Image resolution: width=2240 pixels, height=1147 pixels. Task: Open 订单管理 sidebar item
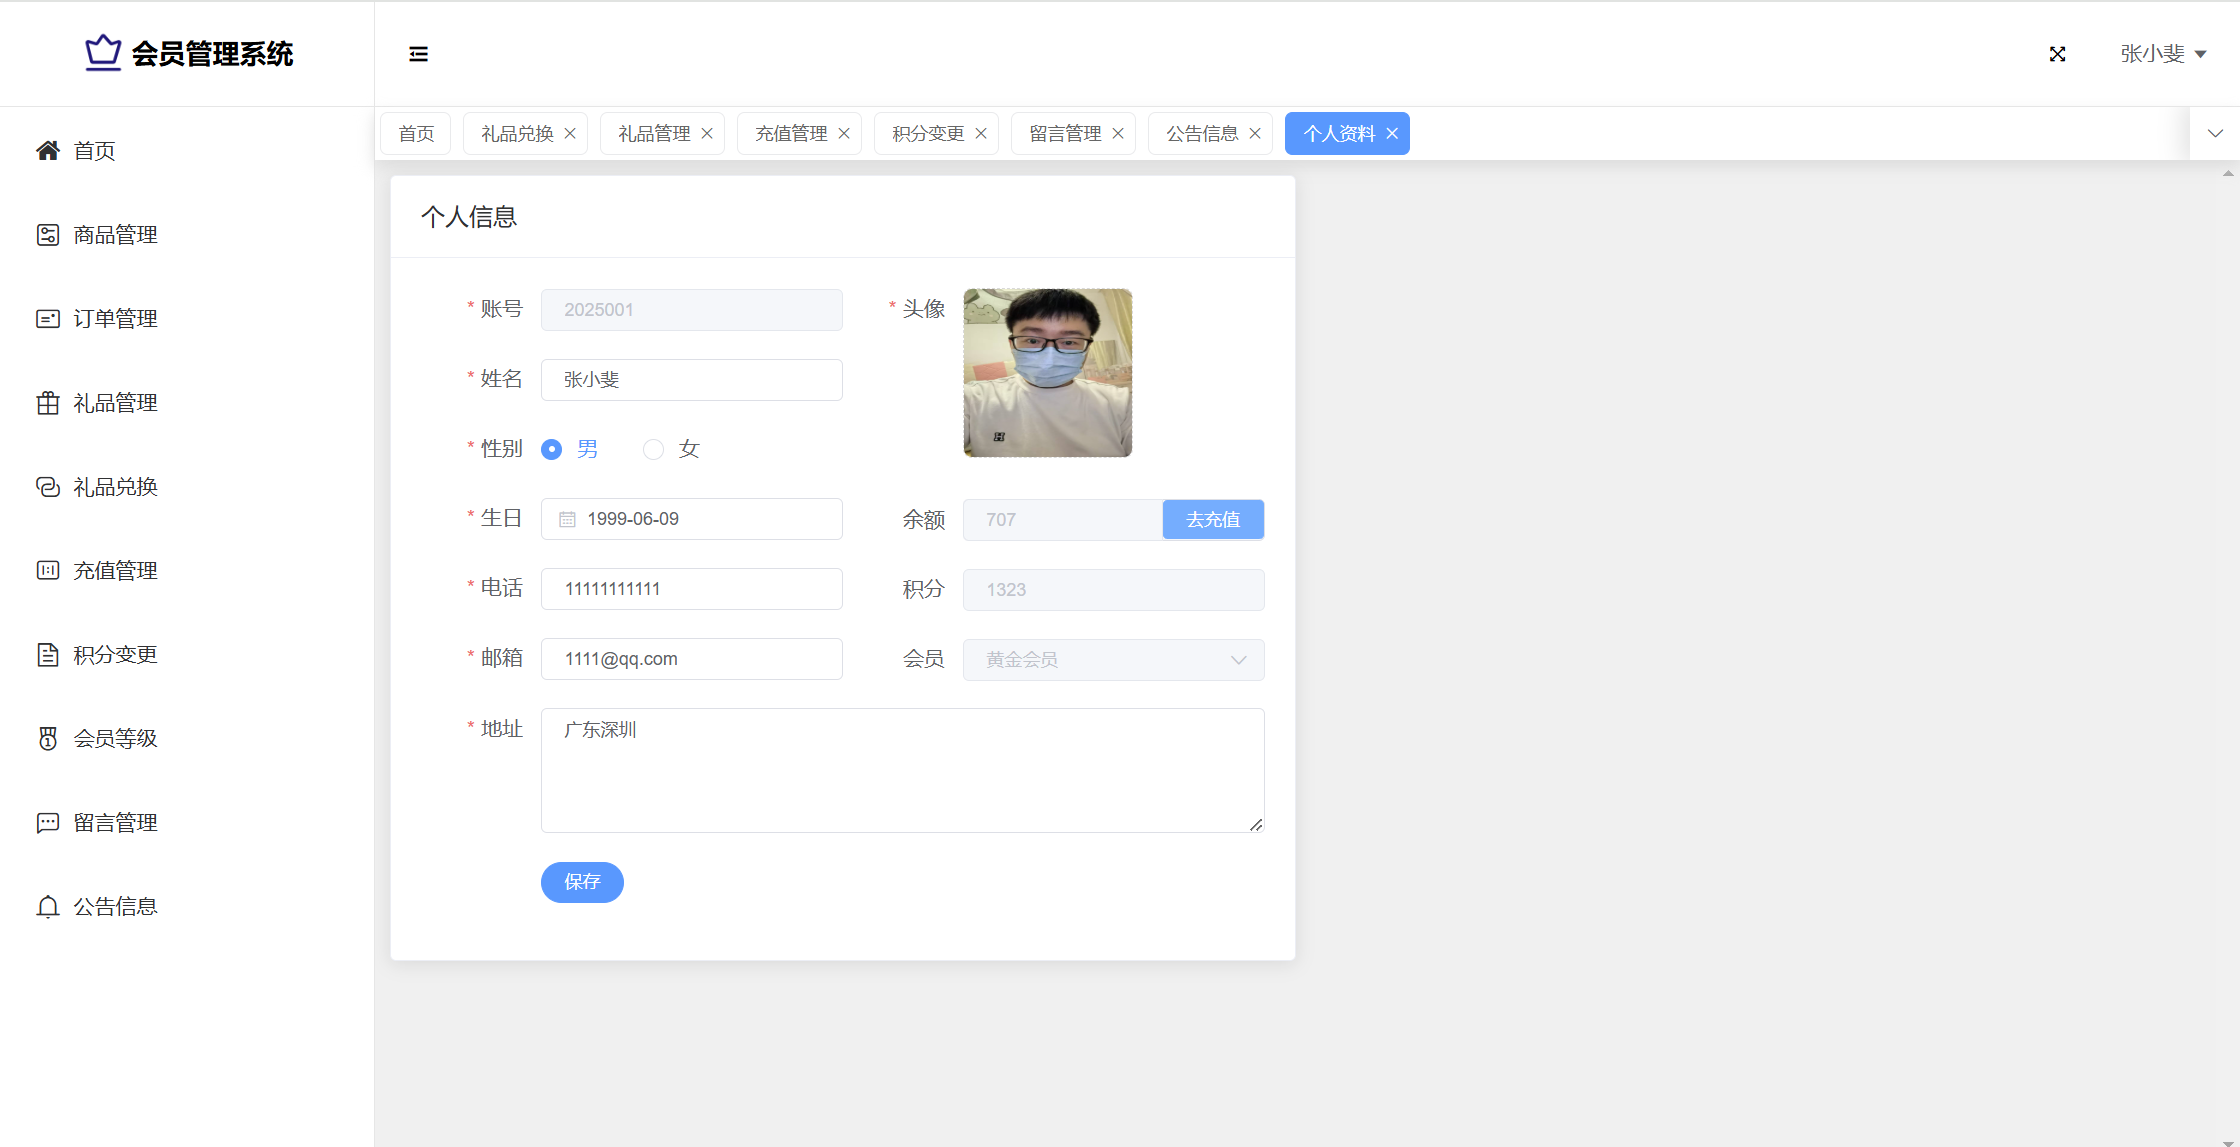pos(115,319)
